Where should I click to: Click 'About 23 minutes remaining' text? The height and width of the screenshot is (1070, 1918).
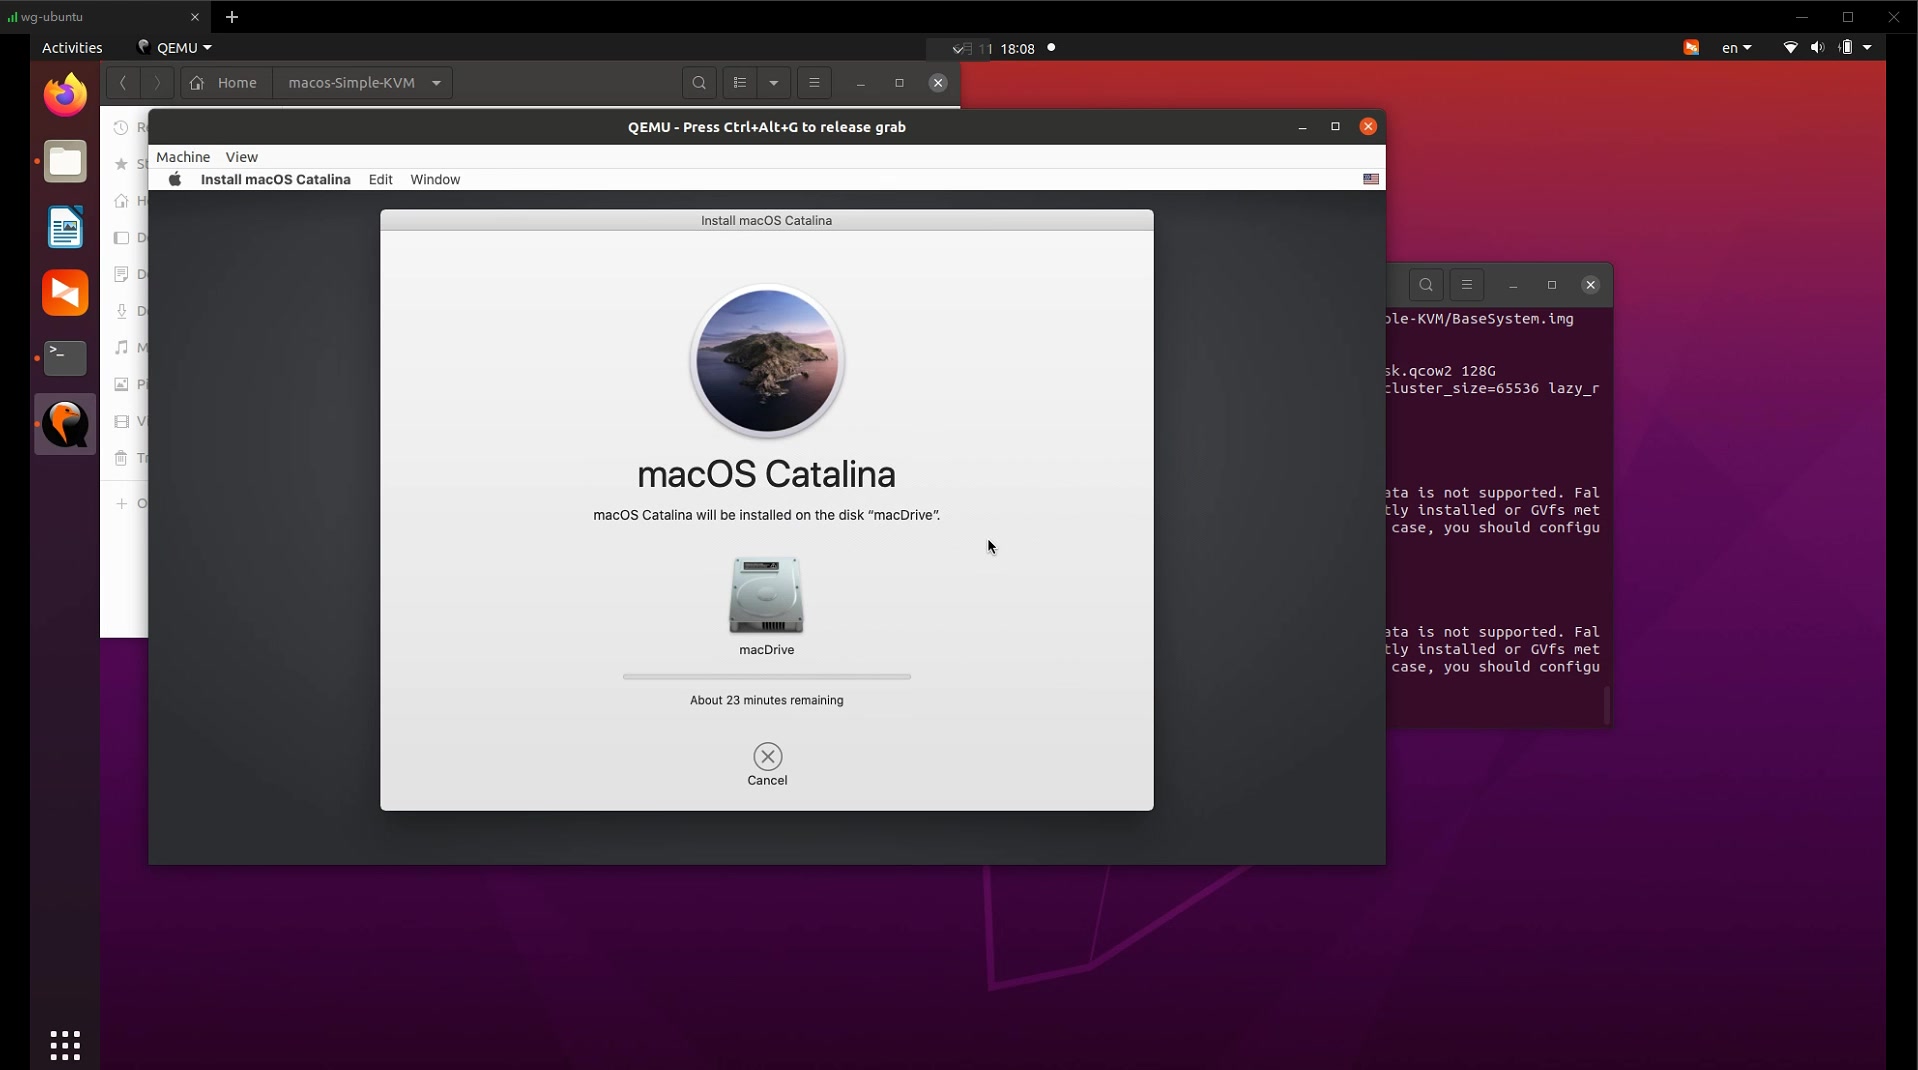pos(767,701)
